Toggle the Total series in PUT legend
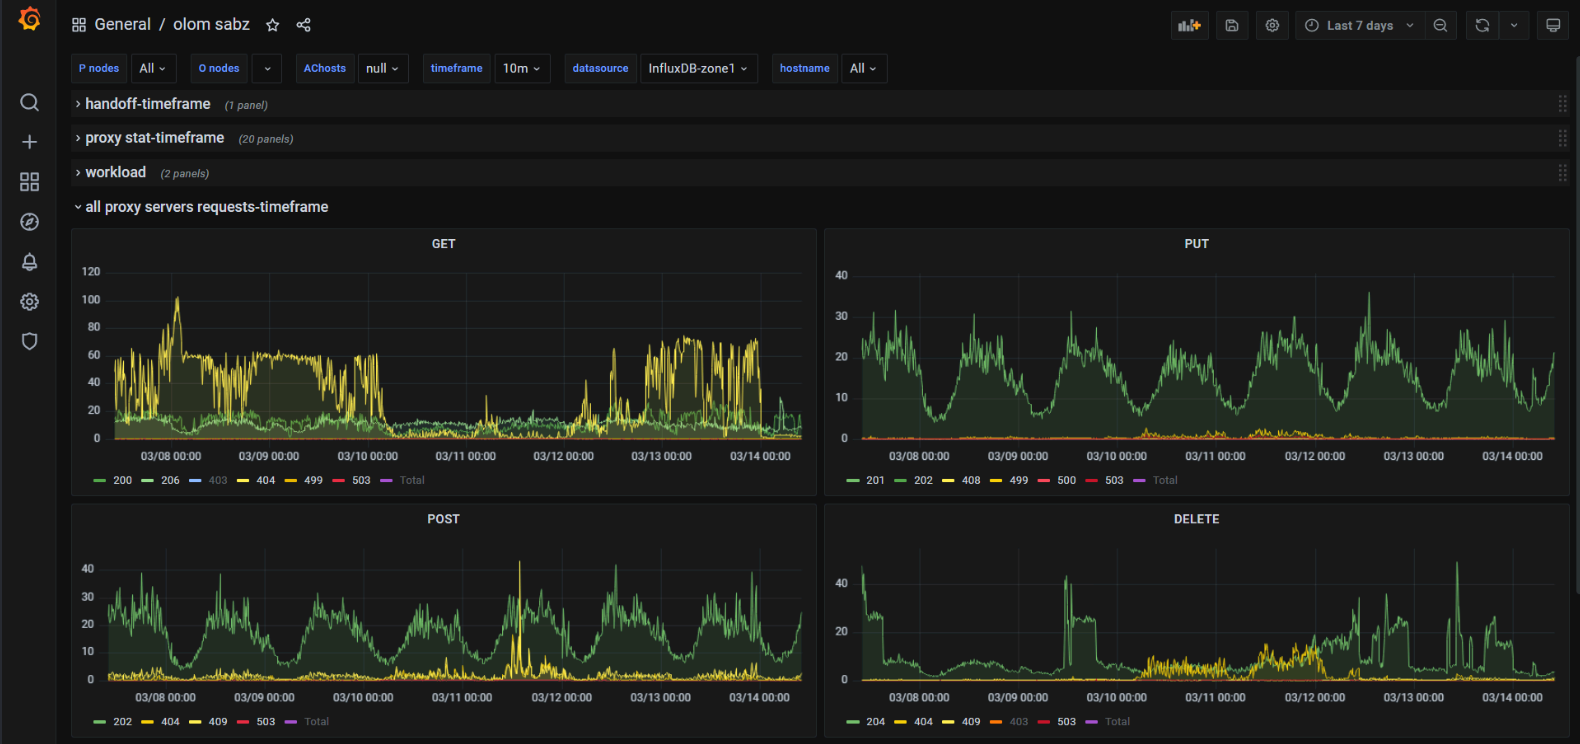This screenshot has height=744, width=1580. coord(1164,481)
